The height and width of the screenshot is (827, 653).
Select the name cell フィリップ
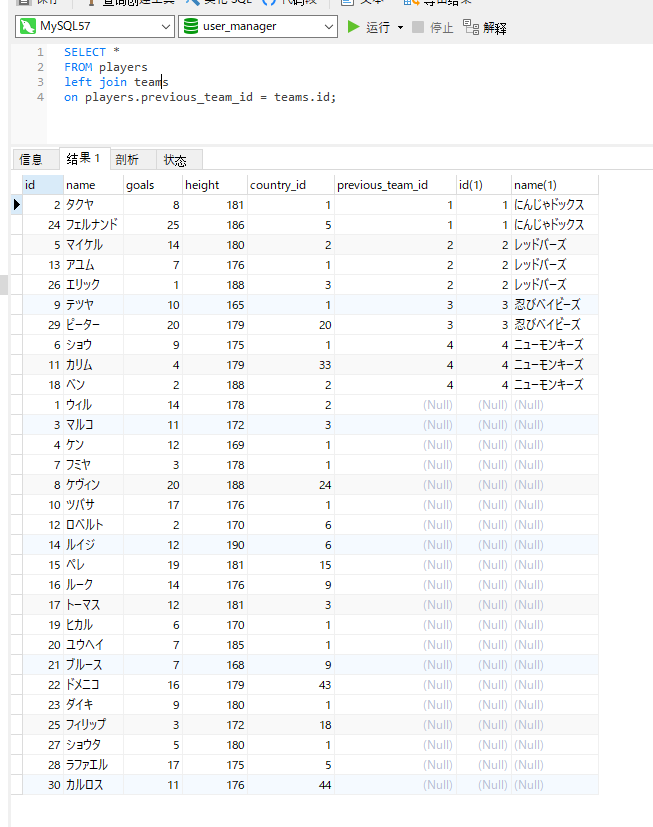point(93,725)
